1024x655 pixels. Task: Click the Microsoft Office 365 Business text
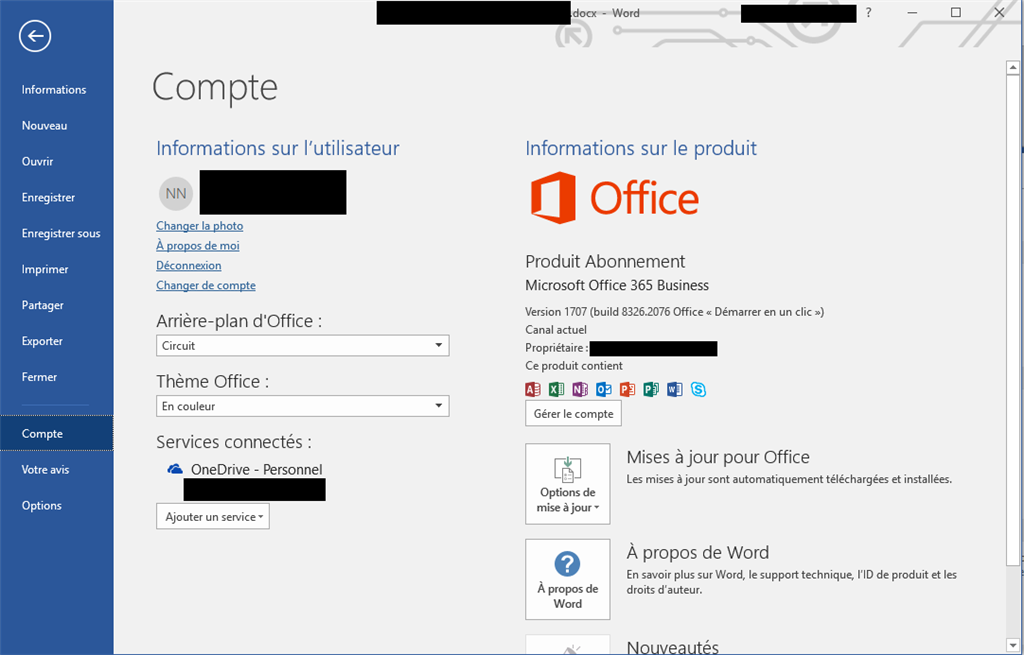coord(616,285)
